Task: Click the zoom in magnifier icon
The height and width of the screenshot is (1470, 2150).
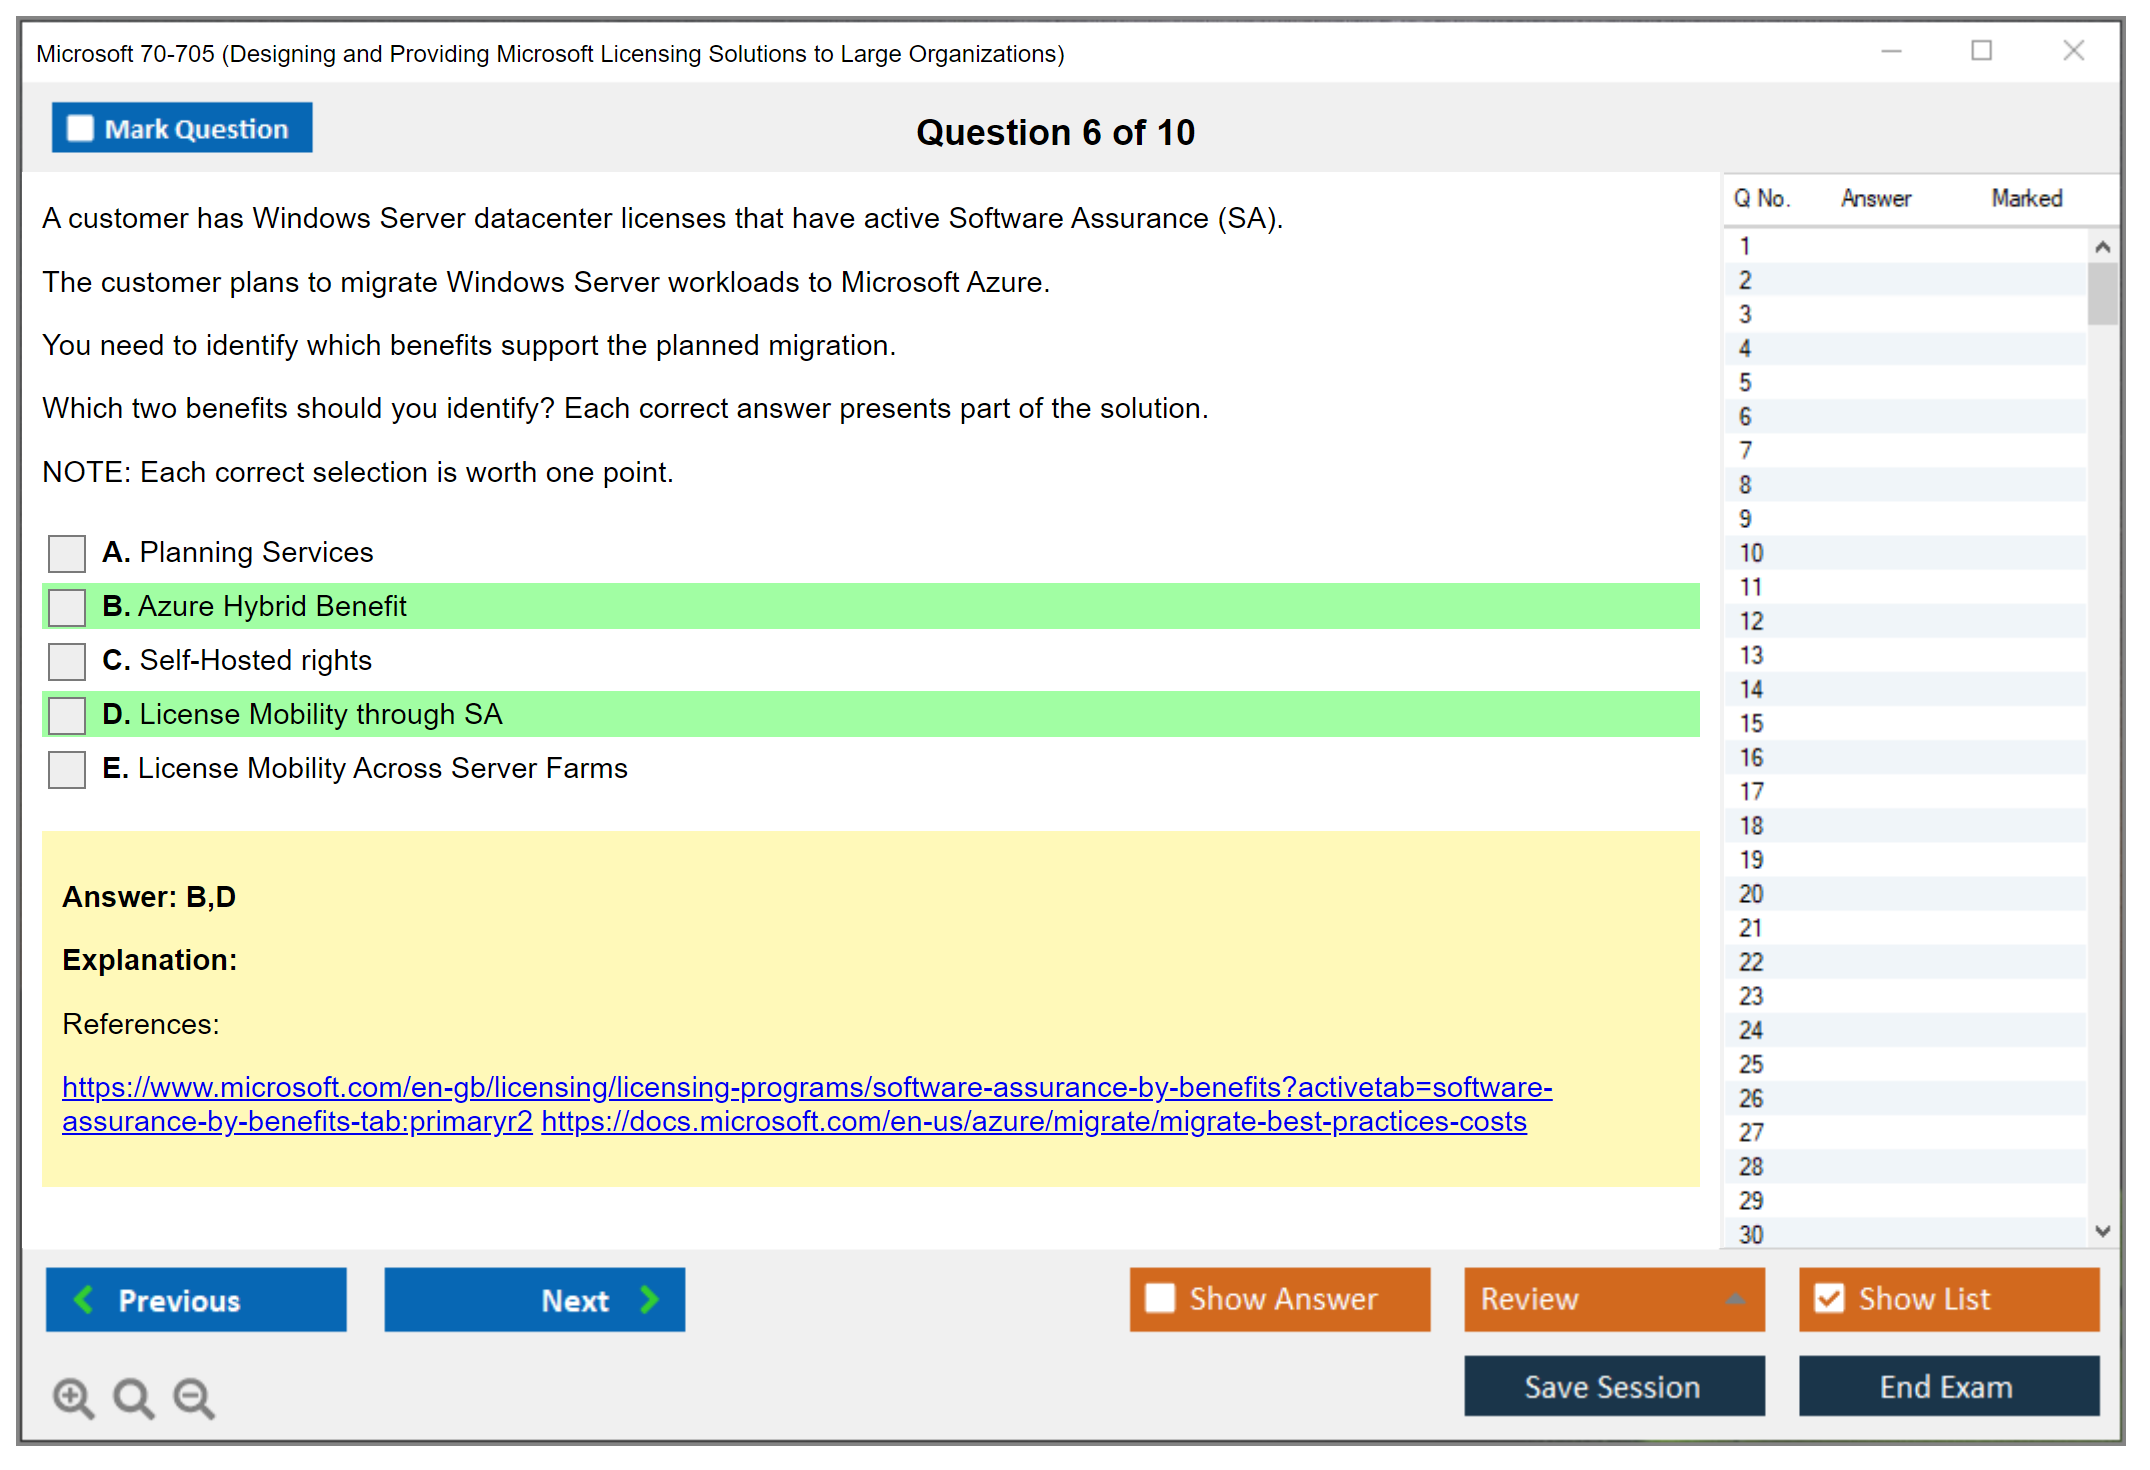Action: 73,1397
